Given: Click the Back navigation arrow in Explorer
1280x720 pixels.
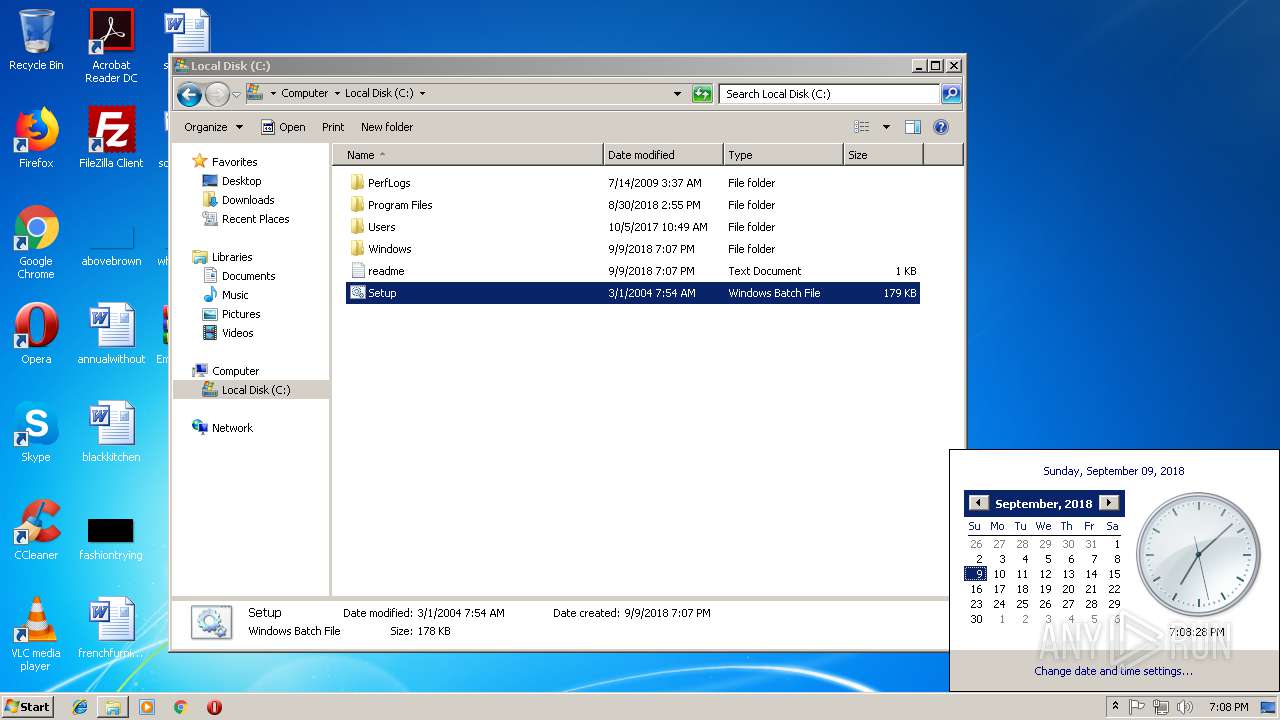Looking at the screenshot, I should (x=189, y=94).
